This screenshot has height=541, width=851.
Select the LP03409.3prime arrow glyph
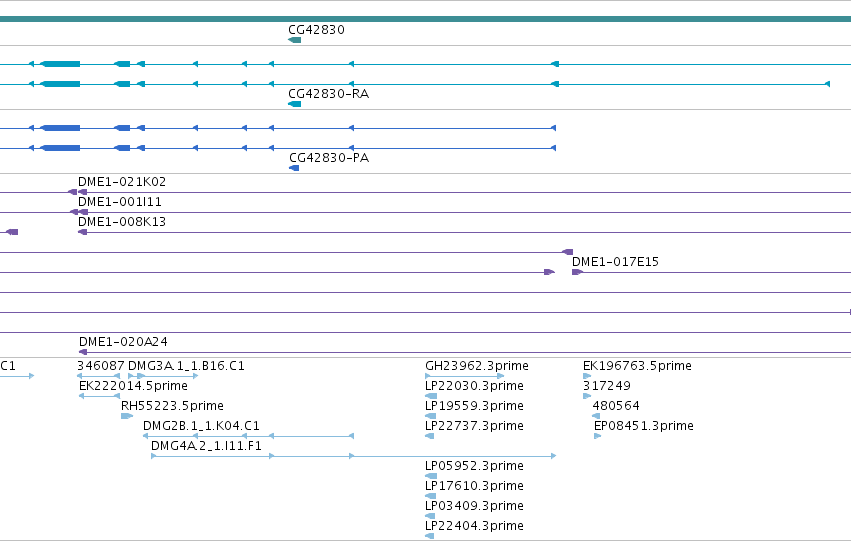coord(430,516)
